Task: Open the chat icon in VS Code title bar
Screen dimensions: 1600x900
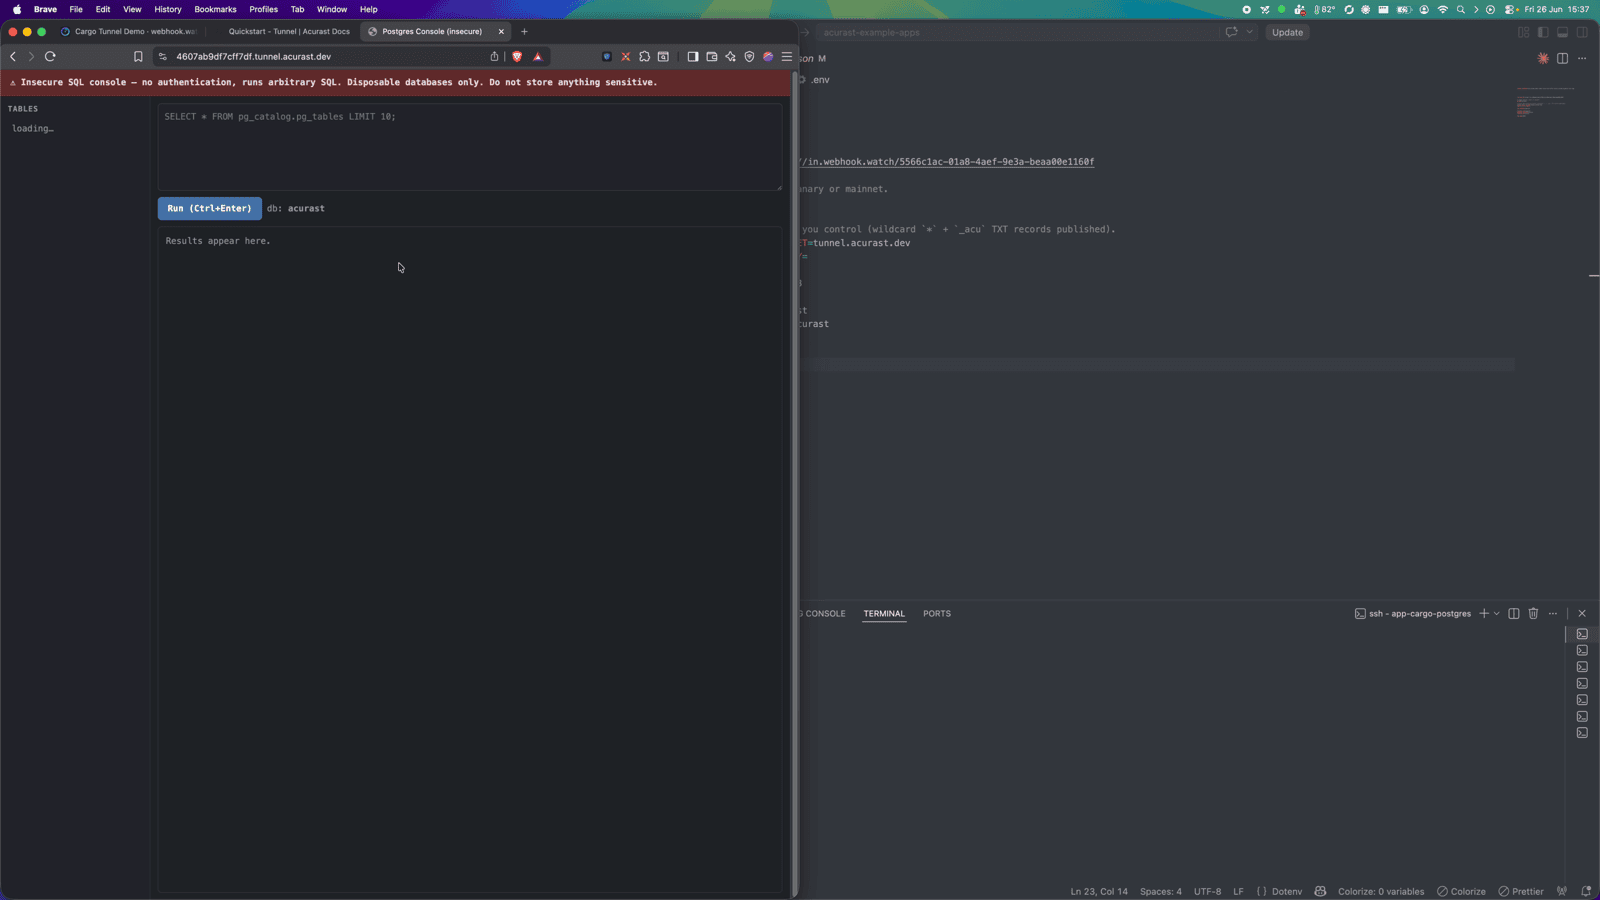Action: (1231, 32)
